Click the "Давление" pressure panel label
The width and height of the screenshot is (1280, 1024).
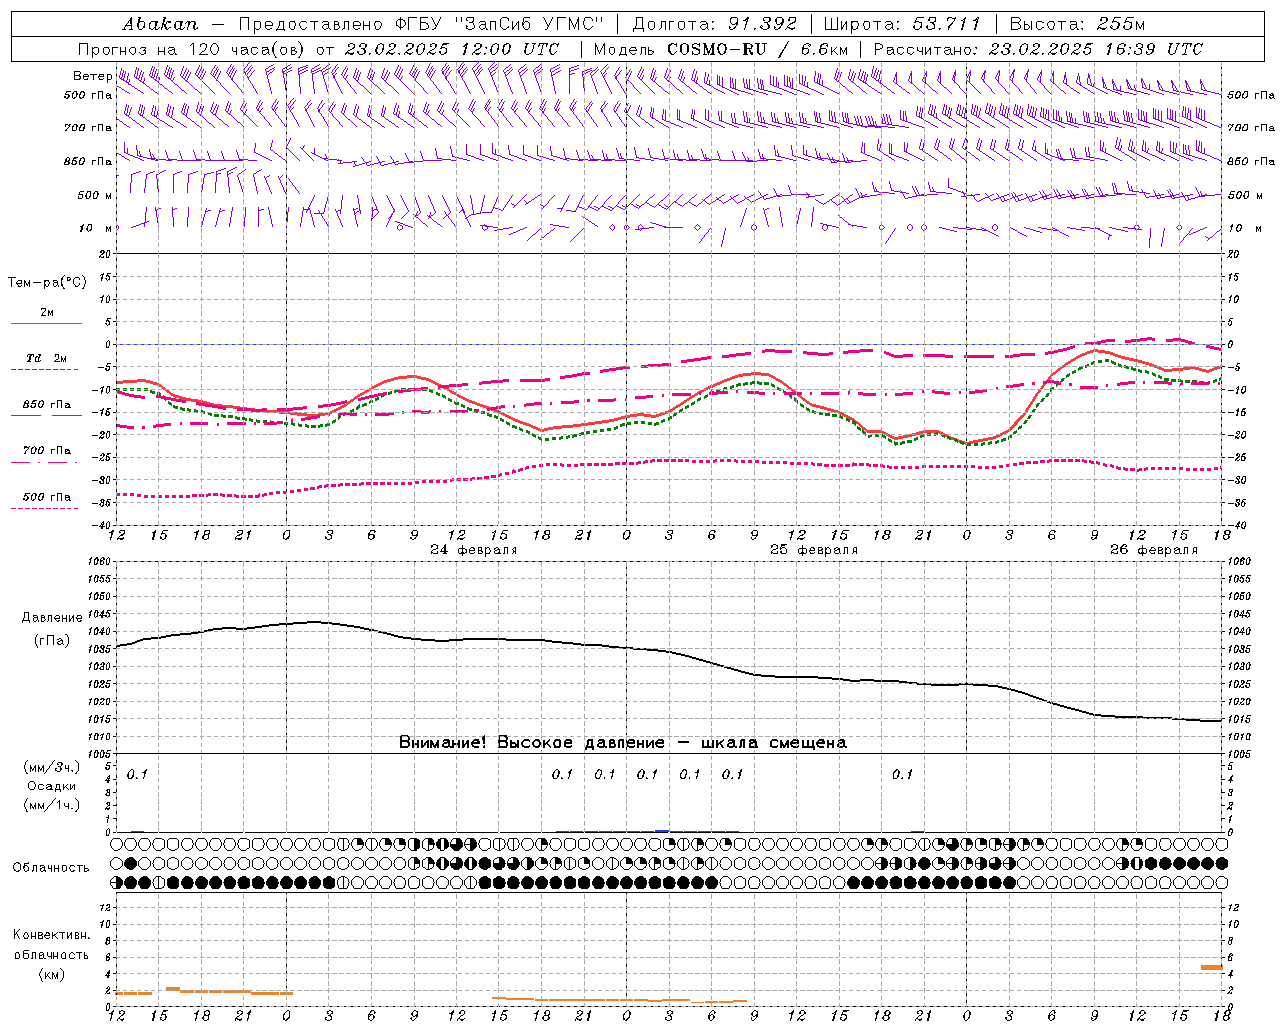[52, 618]
